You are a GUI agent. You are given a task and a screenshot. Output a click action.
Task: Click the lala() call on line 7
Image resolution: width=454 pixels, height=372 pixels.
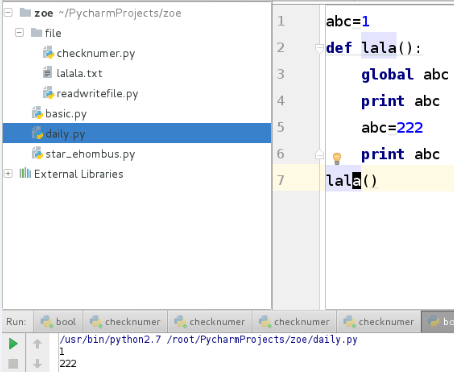tap(352, 181)
